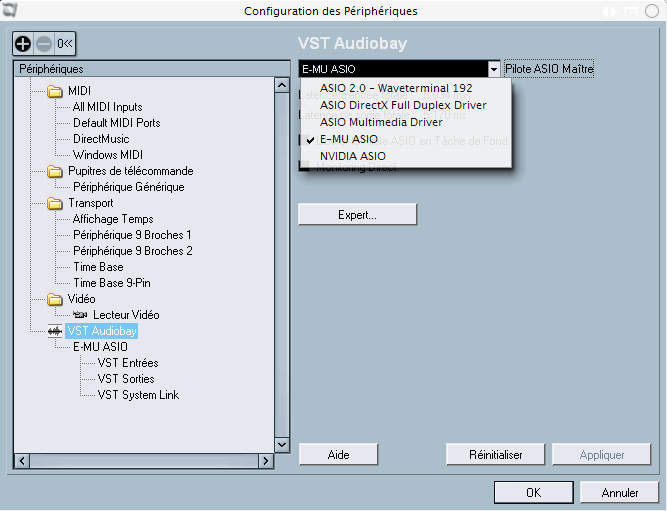
Task: Click the Vidéo folder label
Action: click(x=81, y=299)
